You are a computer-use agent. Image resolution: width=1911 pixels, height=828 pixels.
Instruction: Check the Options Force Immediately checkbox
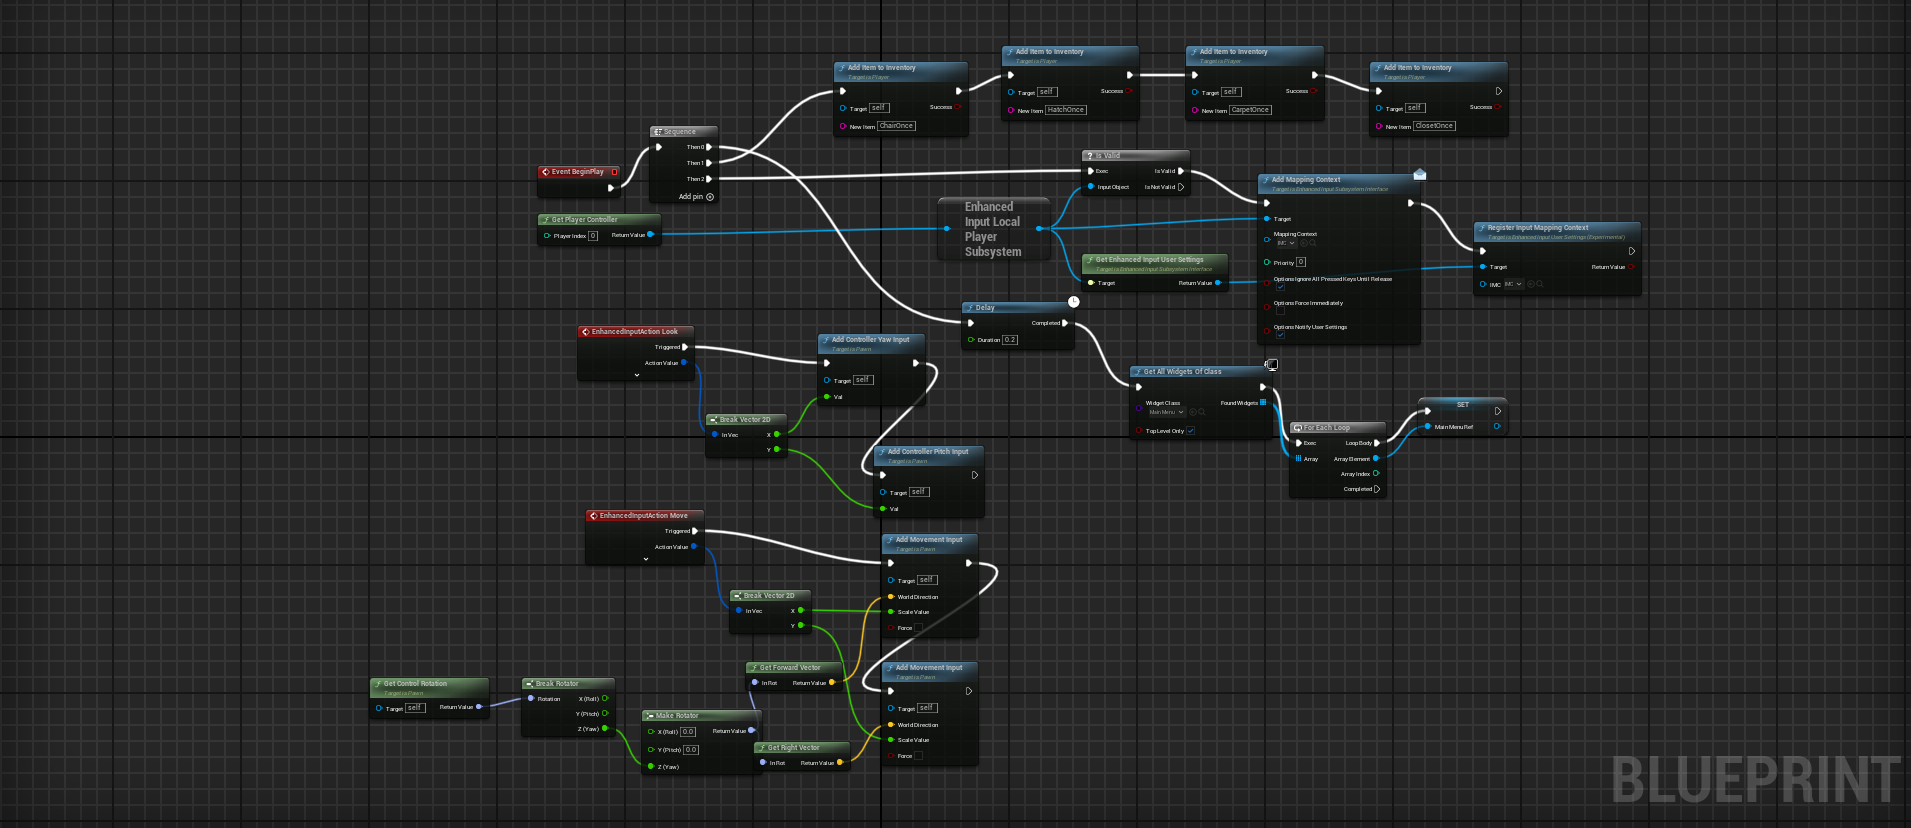pyautogui.click(x=1280, y=311)
